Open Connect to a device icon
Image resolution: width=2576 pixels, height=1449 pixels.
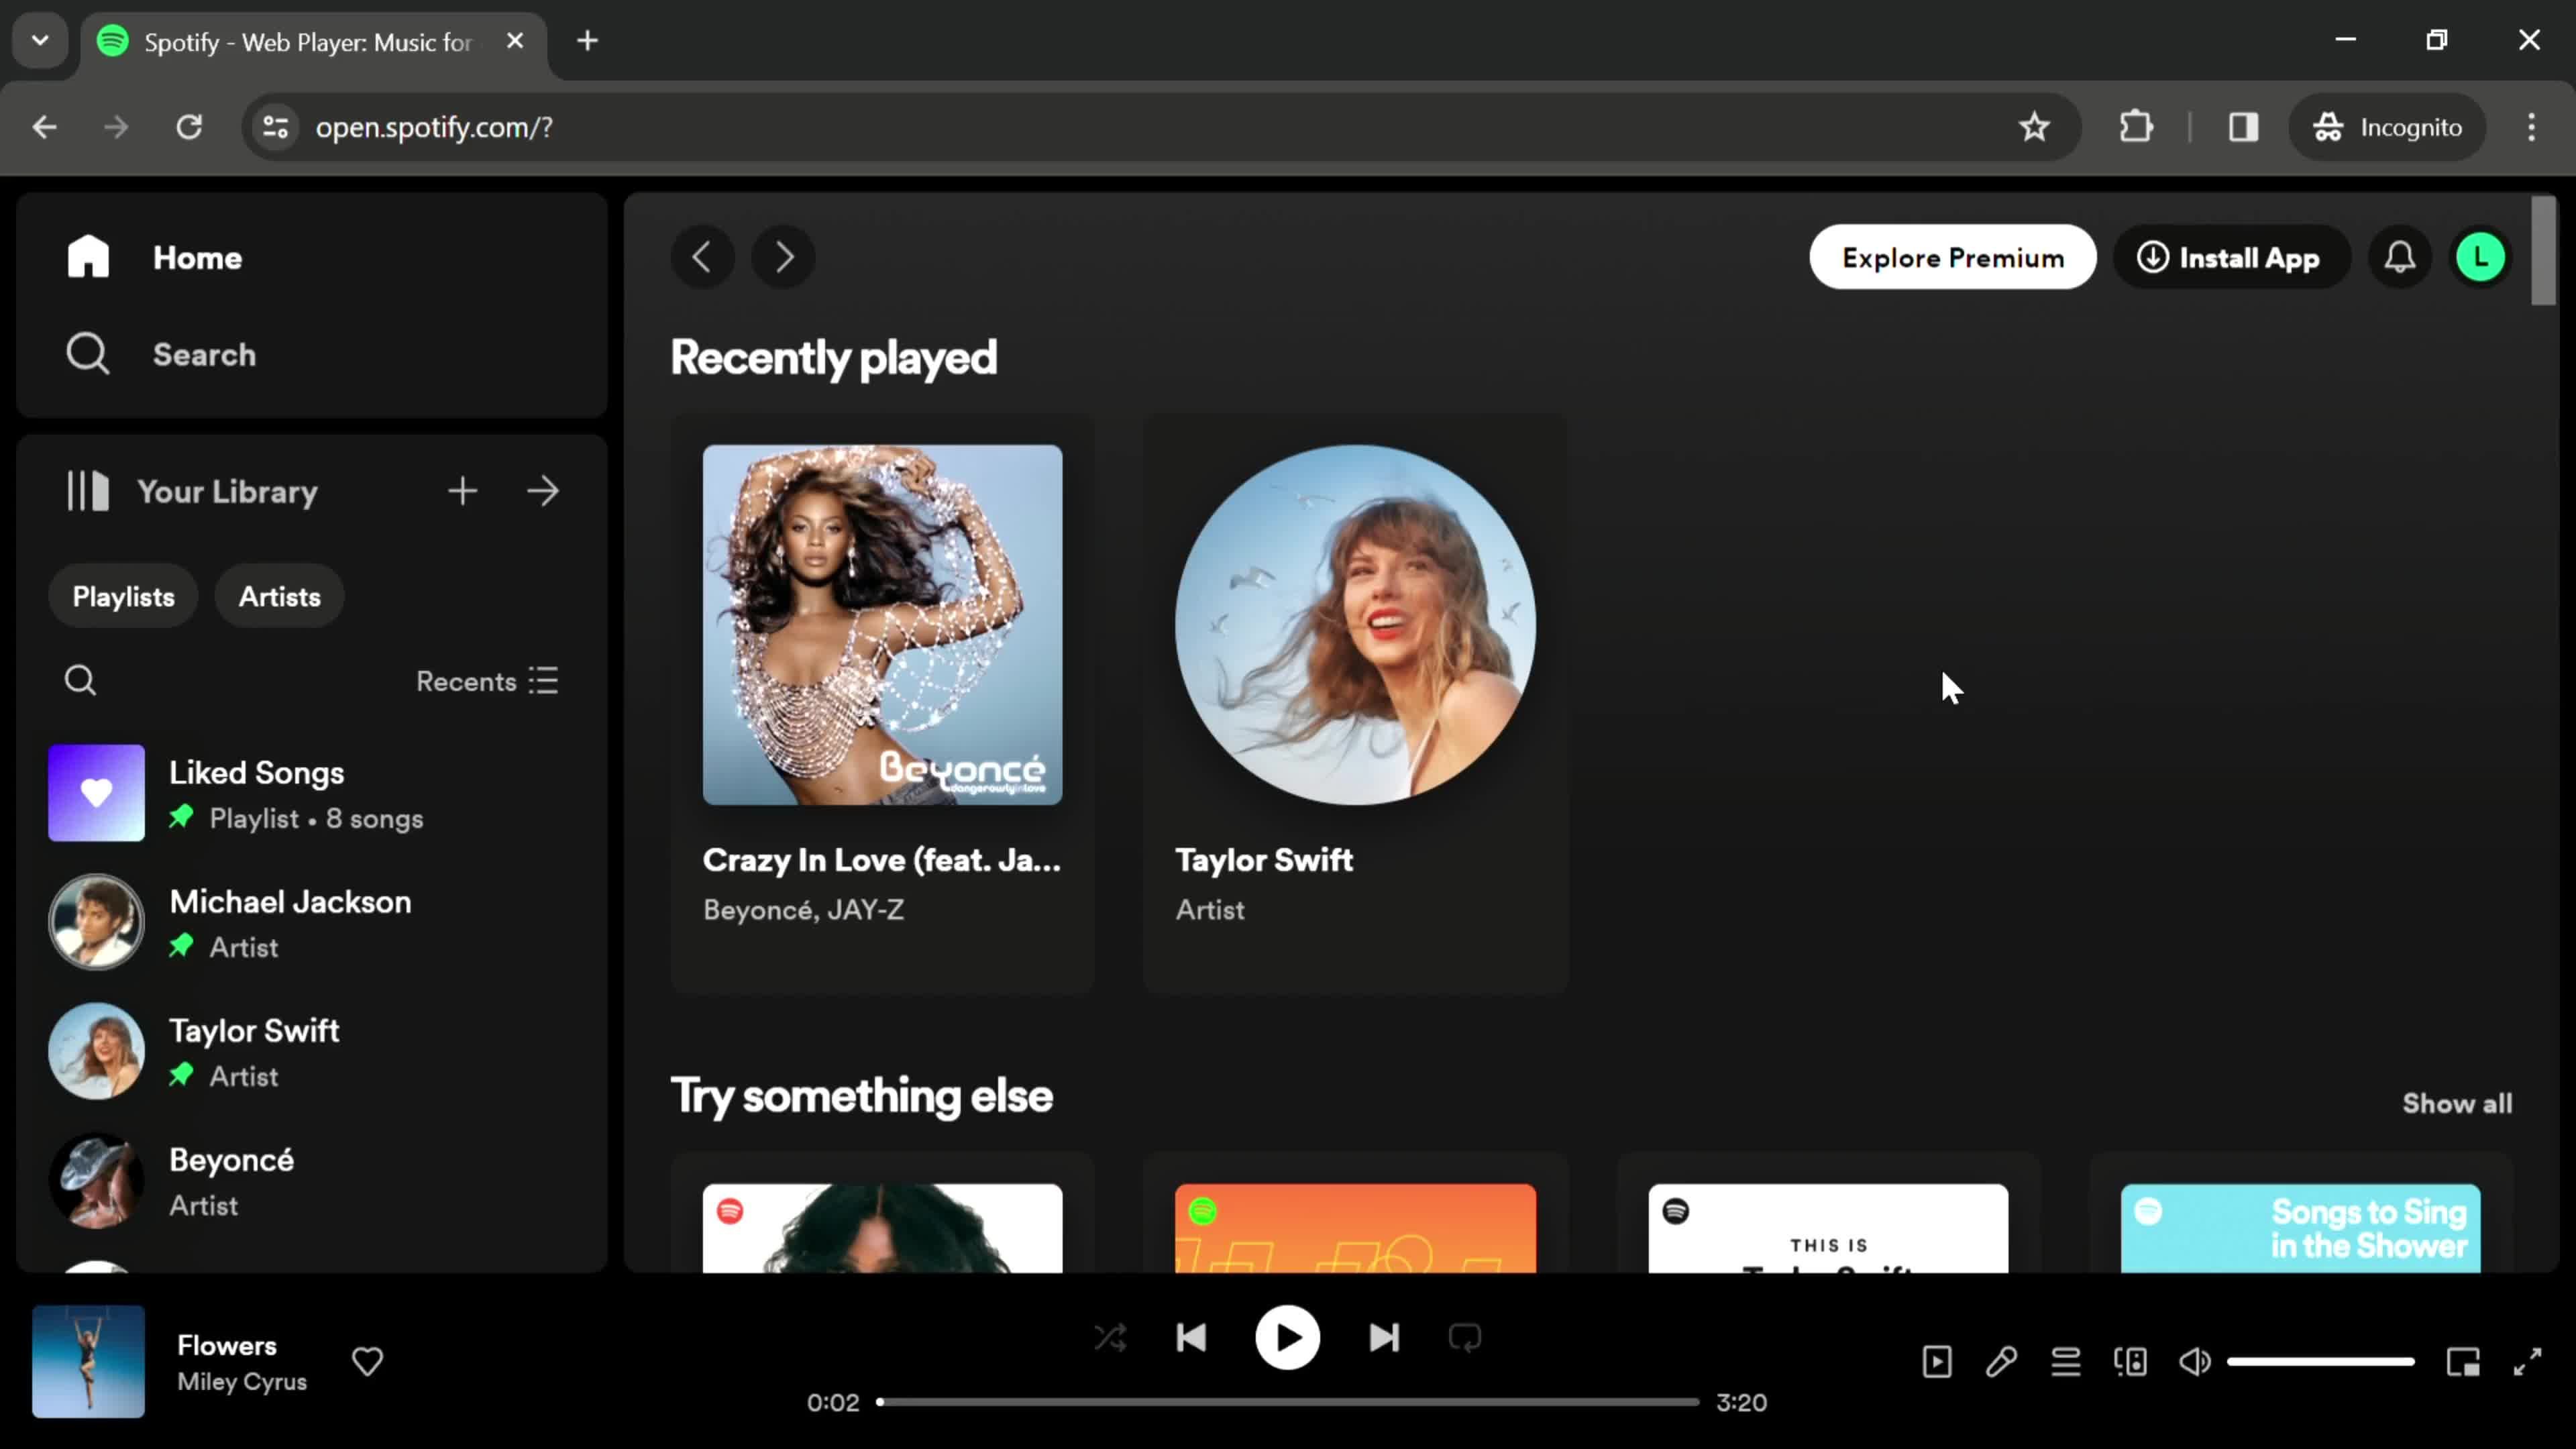pyautogui.click(x=2130, y=1361)
